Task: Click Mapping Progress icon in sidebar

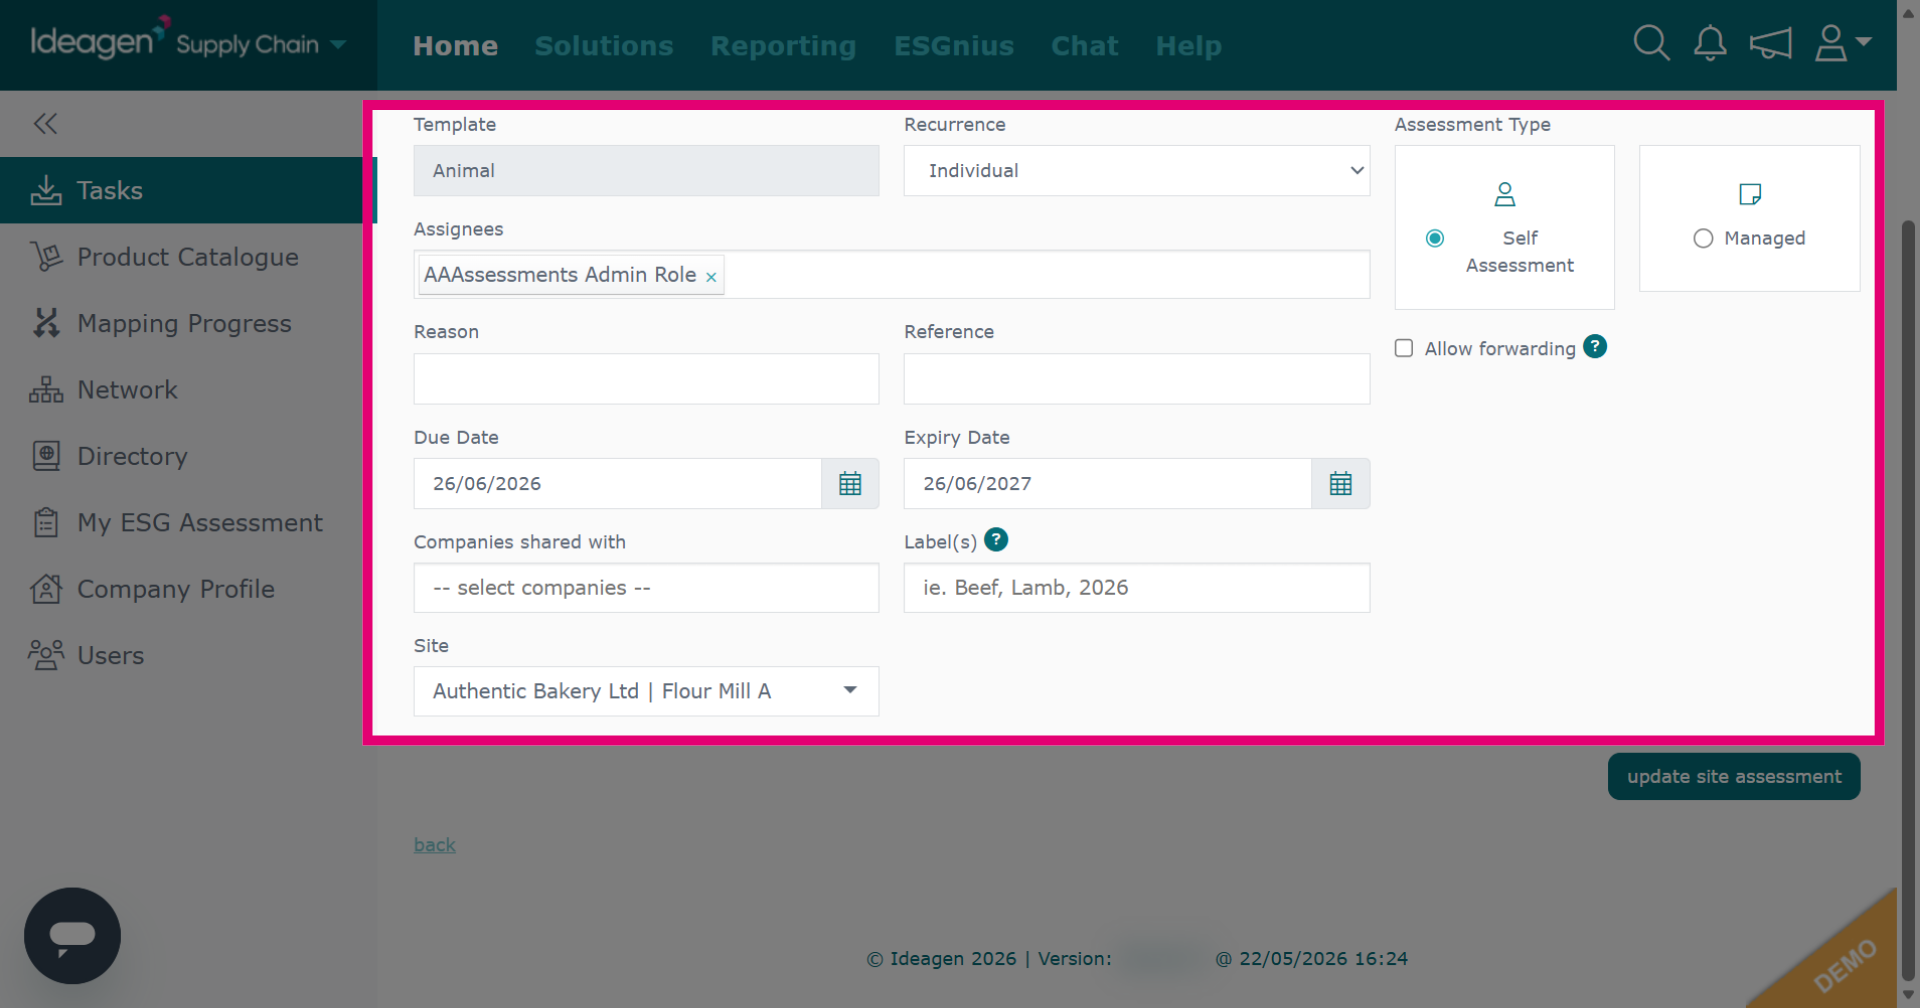Action: (x=46, y=323)
